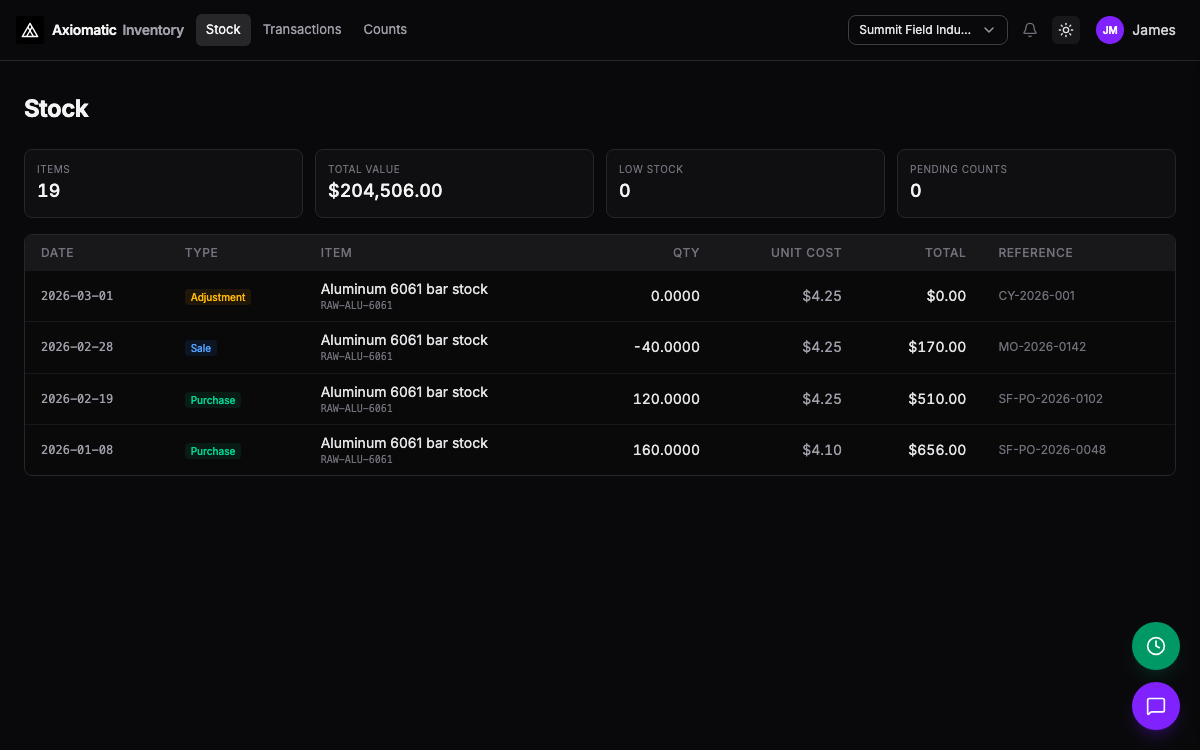Click the 0.0000 quantity cell
1200x750 pixels.
pyautogui.click(x=675, y=296)
